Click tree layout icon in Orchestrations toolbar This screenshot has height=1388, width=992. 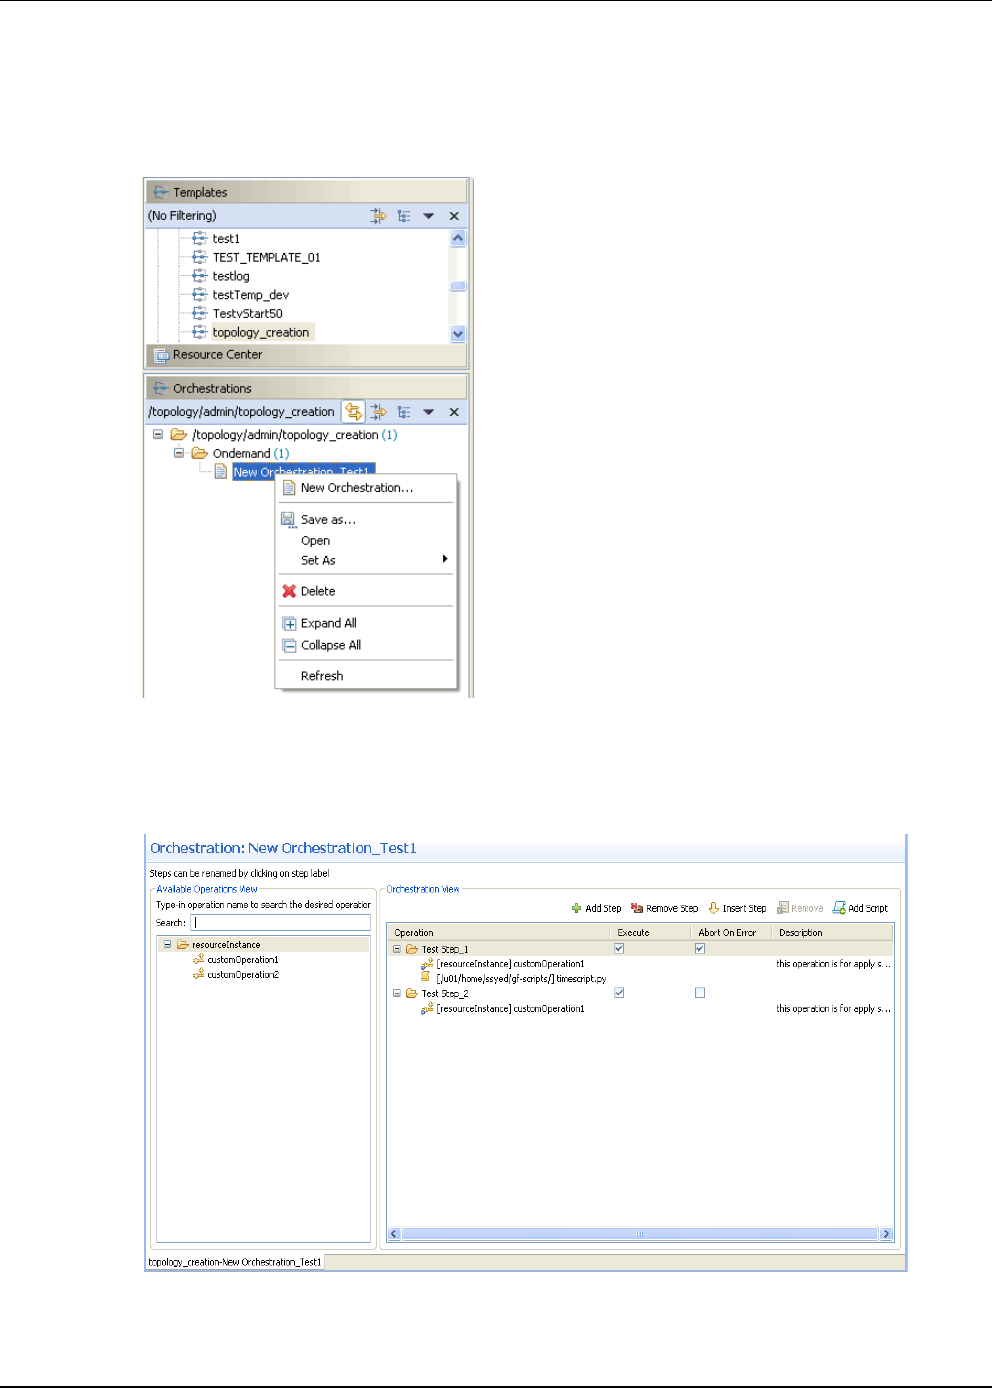[404, 412]
